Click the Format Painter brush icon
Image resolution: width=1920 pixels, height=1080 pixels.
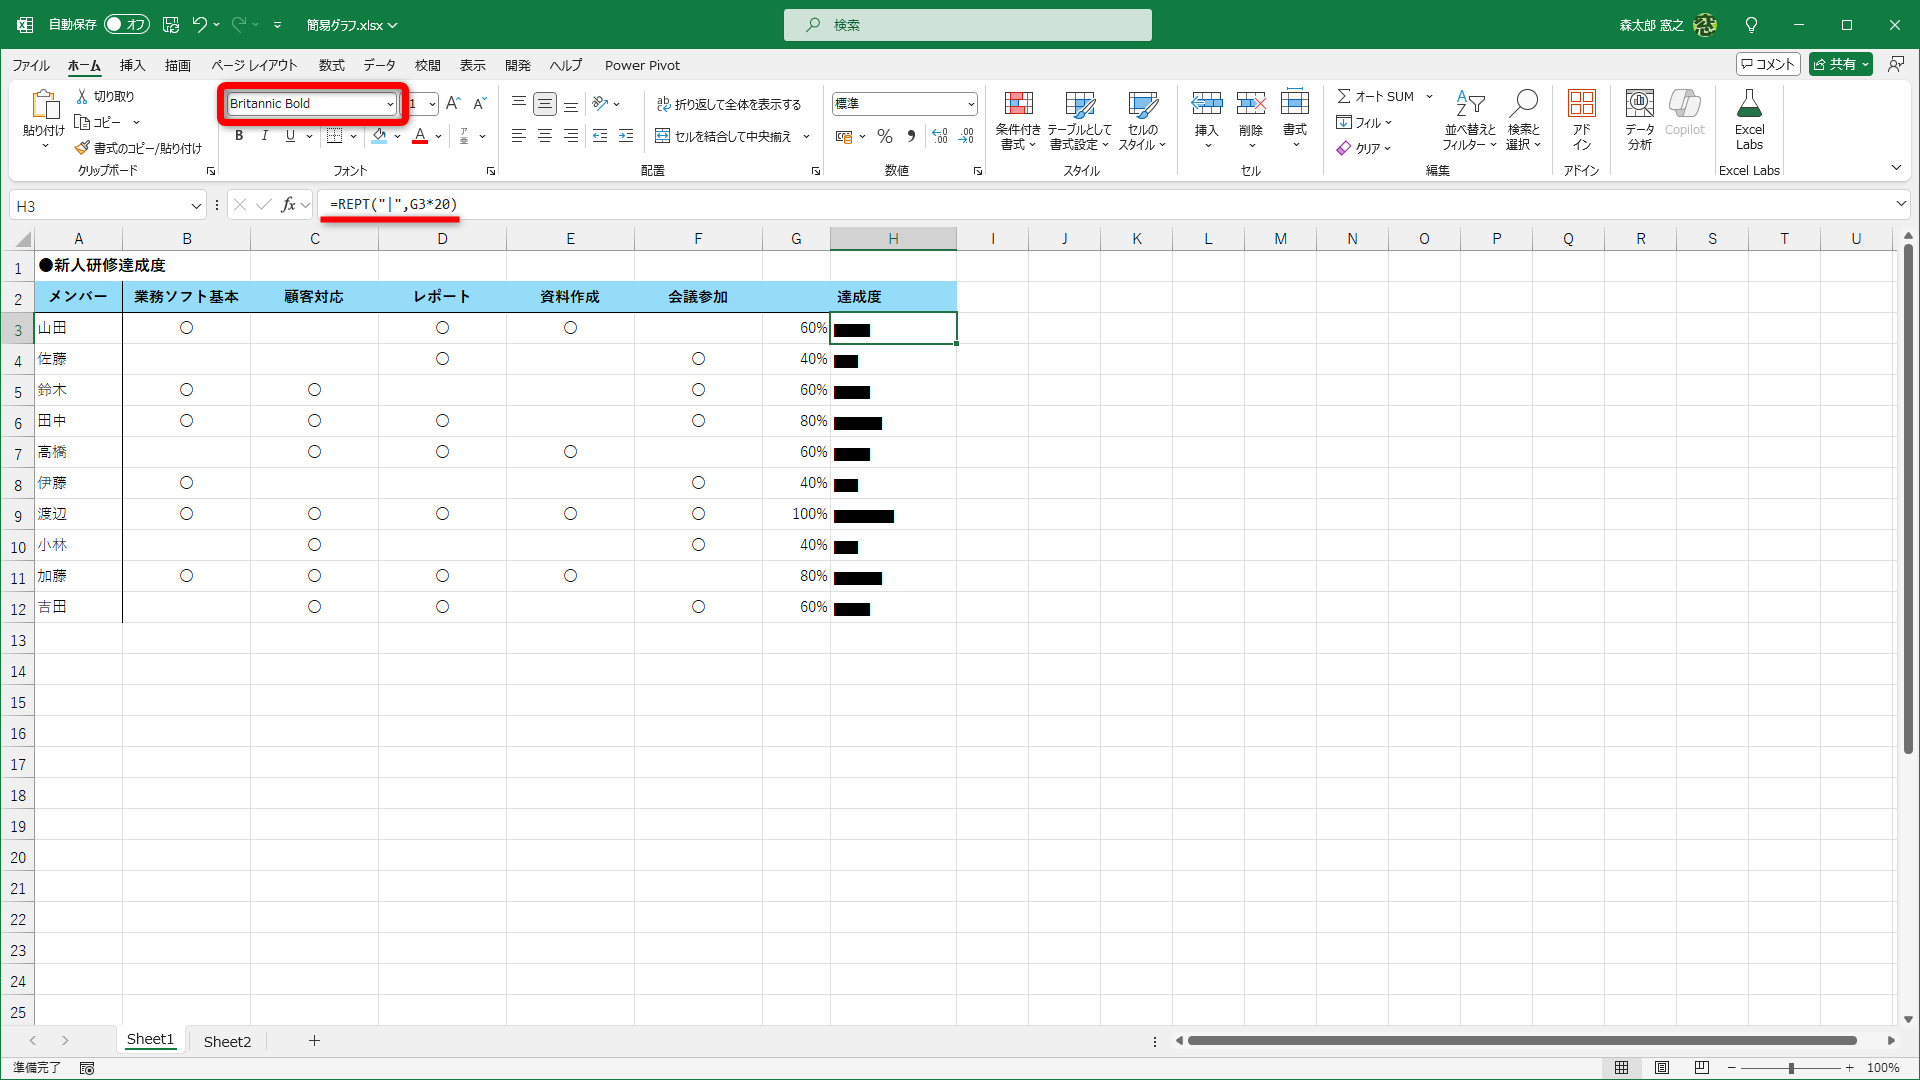click(82, 148)
